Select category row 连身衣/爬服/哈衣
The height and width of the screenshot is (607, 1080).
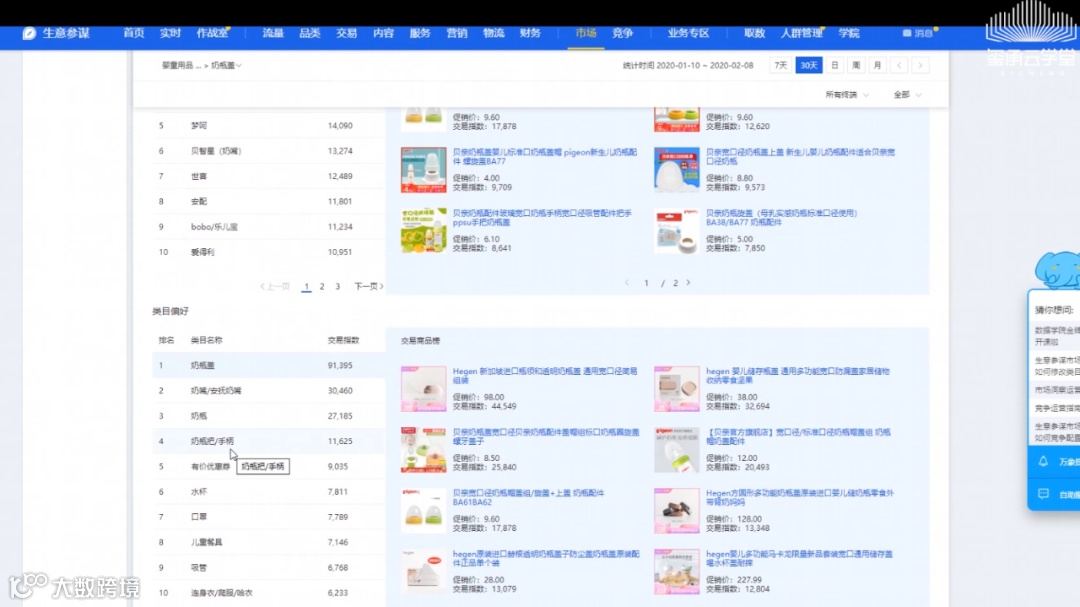[x=269, y=593]
